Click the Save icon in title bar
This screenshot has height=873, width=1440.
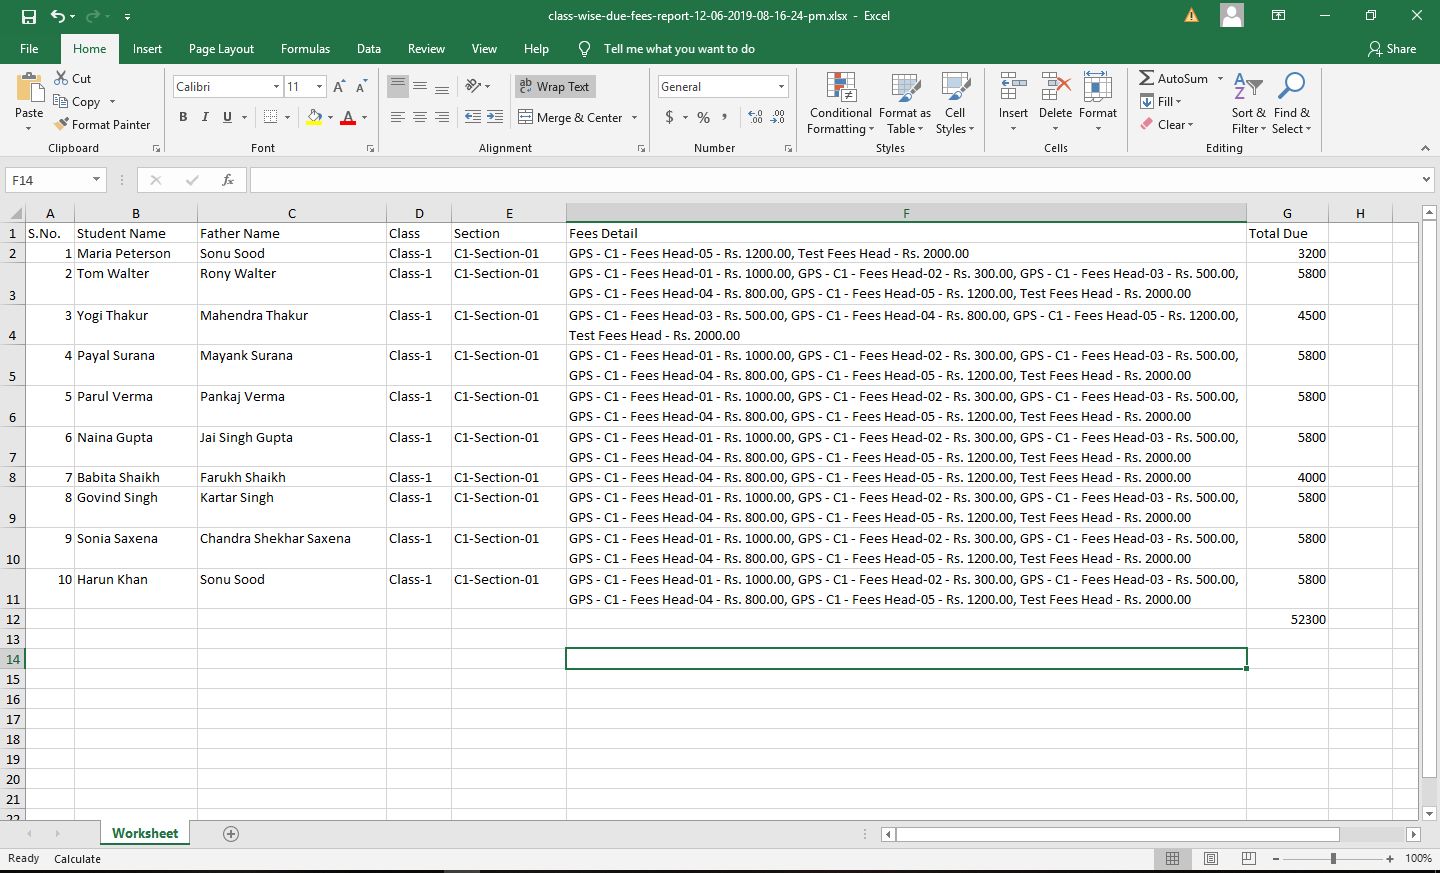pyautogui.click(x=28, y=16)
